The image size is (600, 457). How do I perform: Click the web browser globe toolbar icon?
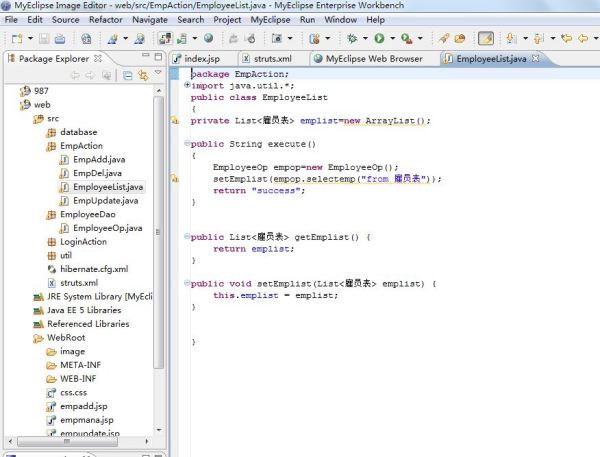(x=209, y=38)
